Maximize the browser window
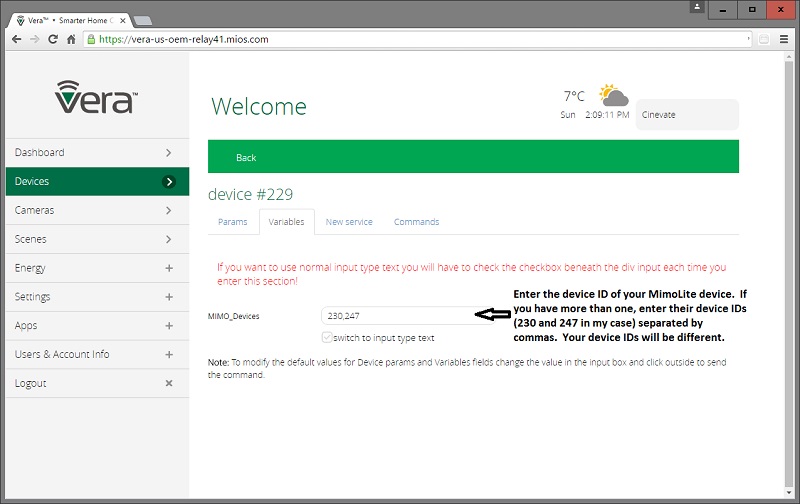Viewport: 800px width, 504px height. coord(752,9)
